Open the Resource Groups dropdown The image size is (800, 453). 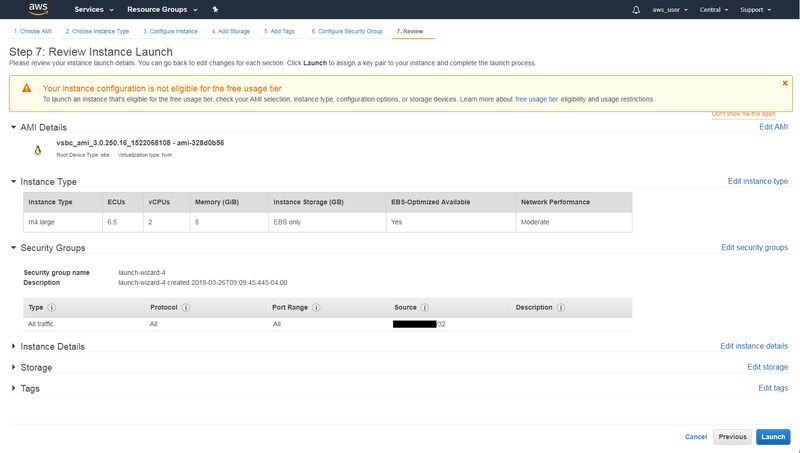tap(162, 10)
